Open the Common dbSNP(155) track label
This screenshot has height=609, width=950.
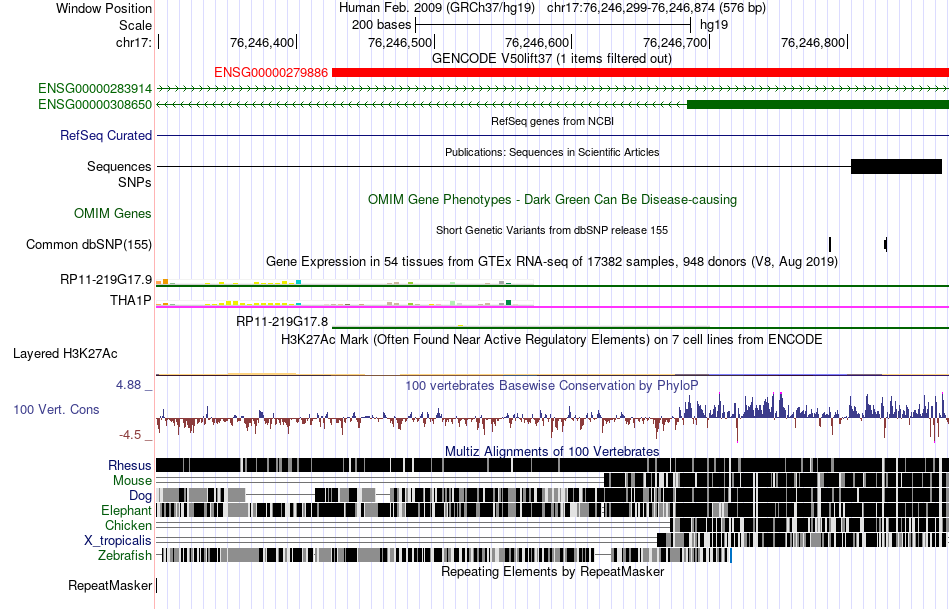pos(89,245)
